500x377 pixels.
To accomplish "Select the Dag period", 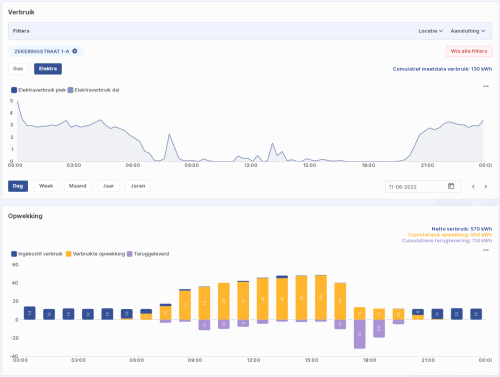I will (18, 186).
